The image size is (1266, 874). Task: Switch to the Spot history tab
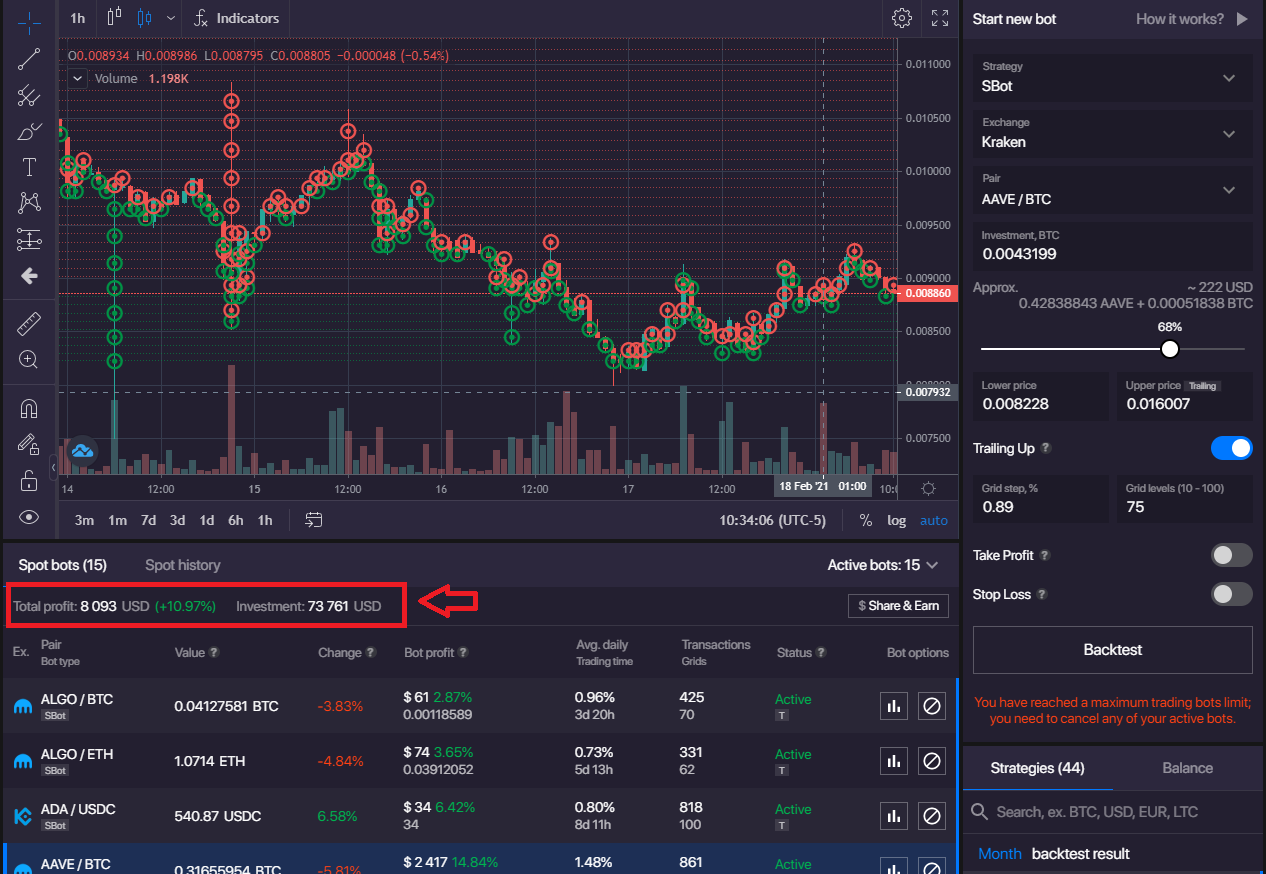click(182, 565)
